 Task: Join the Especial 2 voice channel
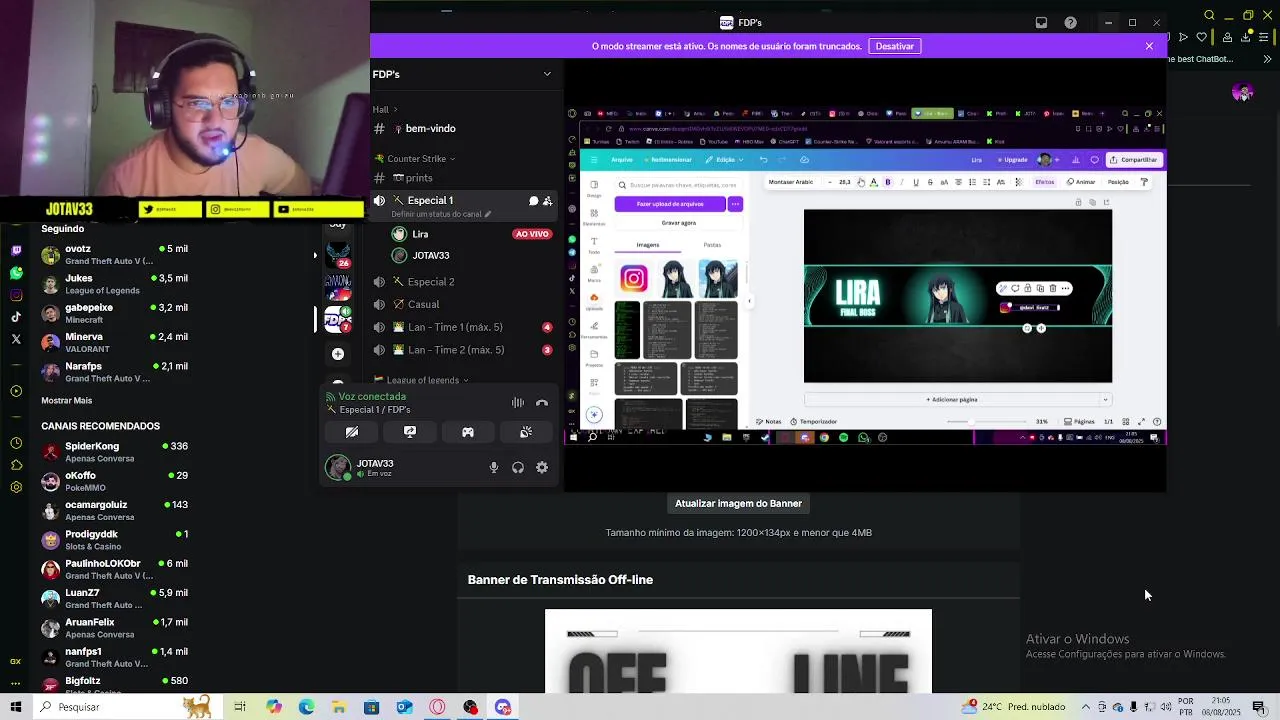click(x=465, y=282)
